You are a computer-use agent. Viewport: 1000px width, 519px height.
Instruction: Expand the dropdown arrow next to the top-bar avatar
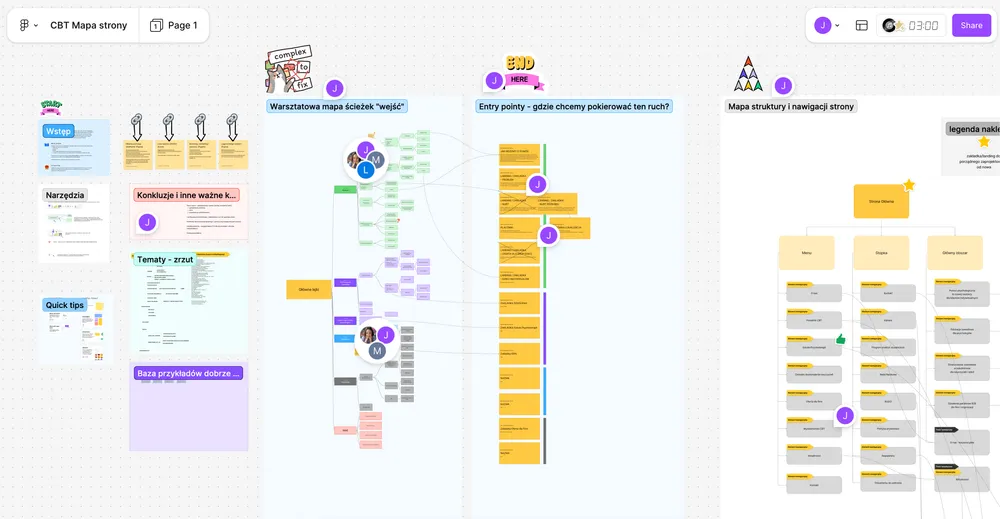(x=837, y=26)
